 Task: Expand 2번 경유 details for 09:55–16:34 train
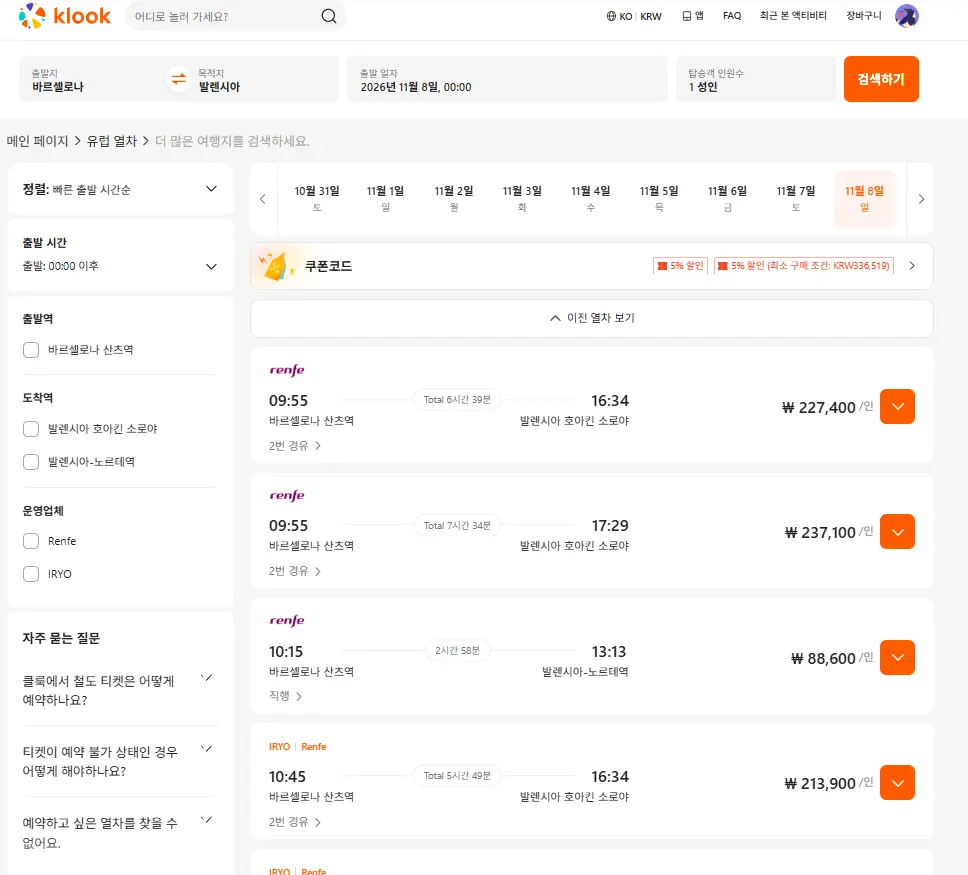294,446
